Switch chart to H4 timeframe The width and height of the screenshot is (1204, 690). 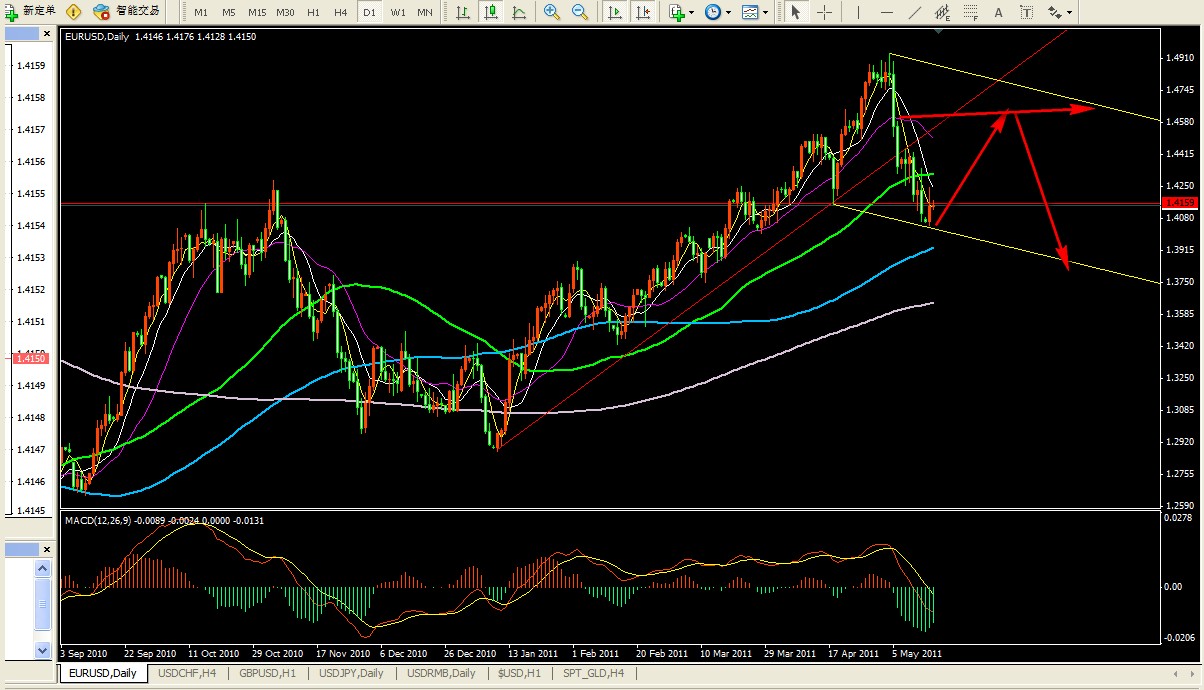click(x=341, y=12)
